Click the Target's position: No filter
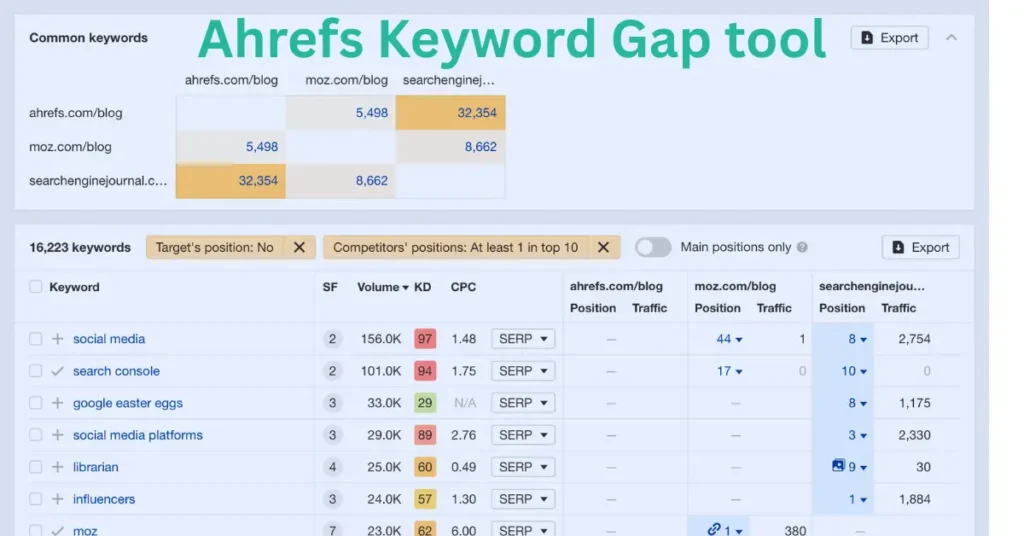 click(x=214, y=247)
